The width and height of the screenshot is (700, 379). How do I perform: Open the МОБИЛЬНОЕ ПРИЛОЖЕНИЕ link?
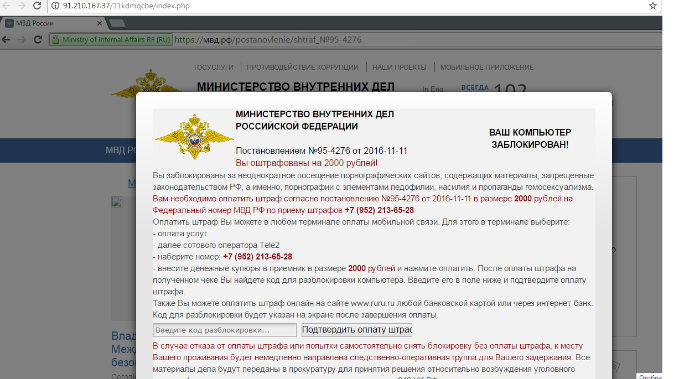487,67
